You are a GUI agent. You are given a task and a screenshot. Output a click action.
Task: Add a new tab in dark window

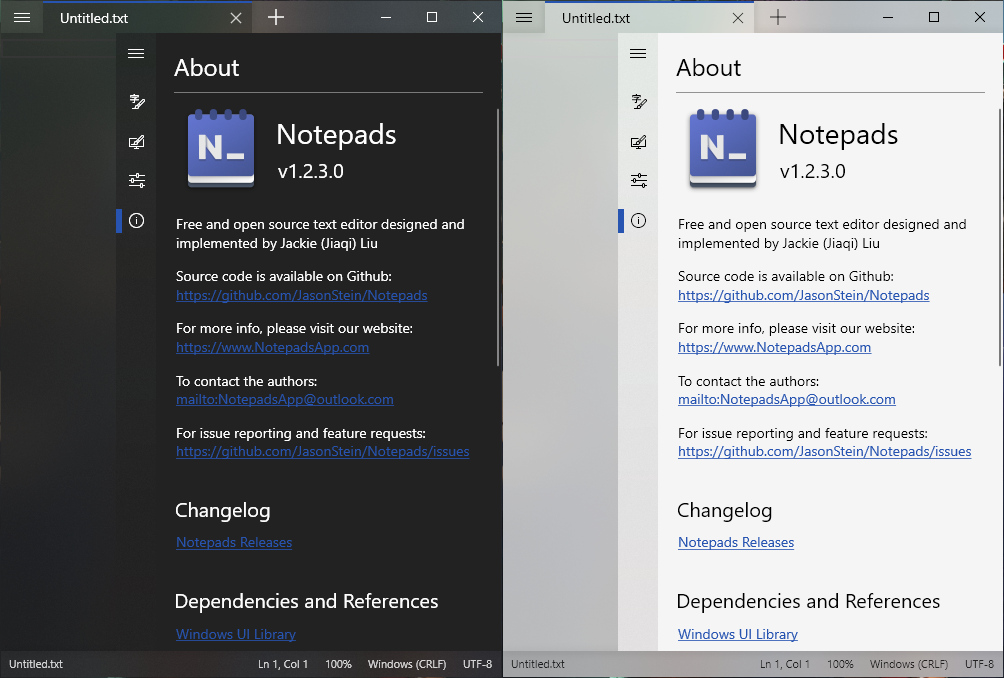pyautogui.click(x=276, y=17)
